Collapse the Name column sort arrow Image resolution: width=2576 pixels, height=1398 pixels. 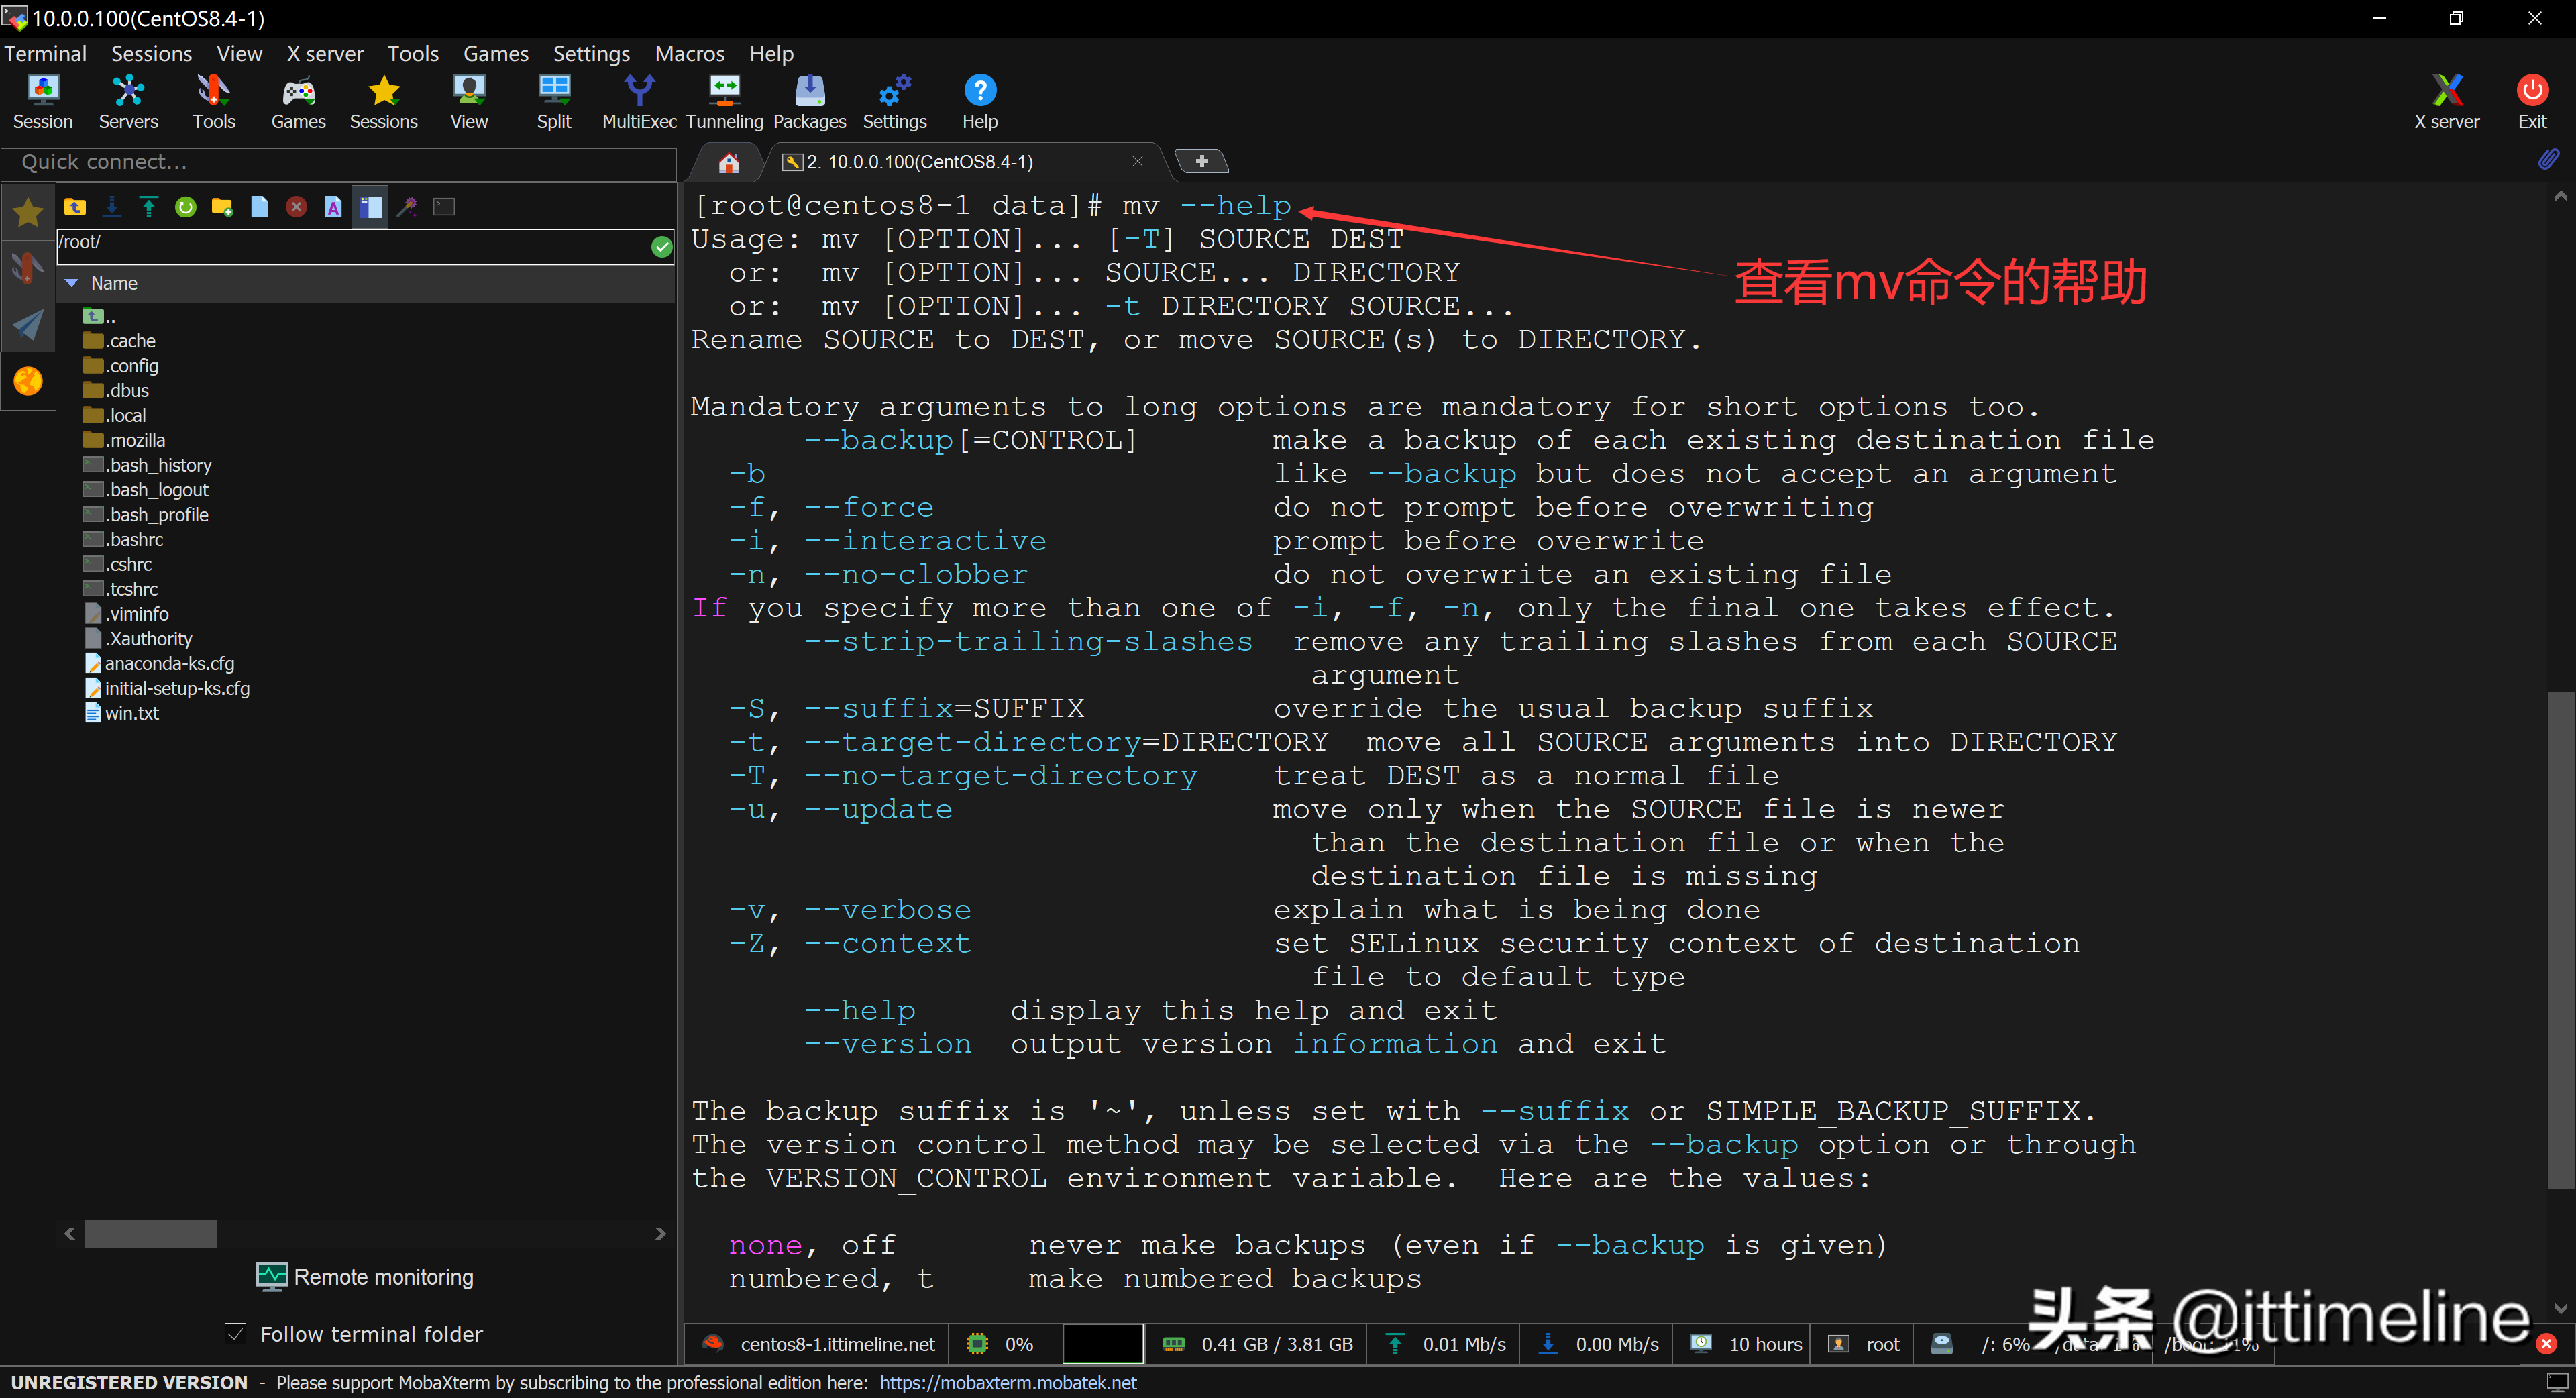[72, 284]
